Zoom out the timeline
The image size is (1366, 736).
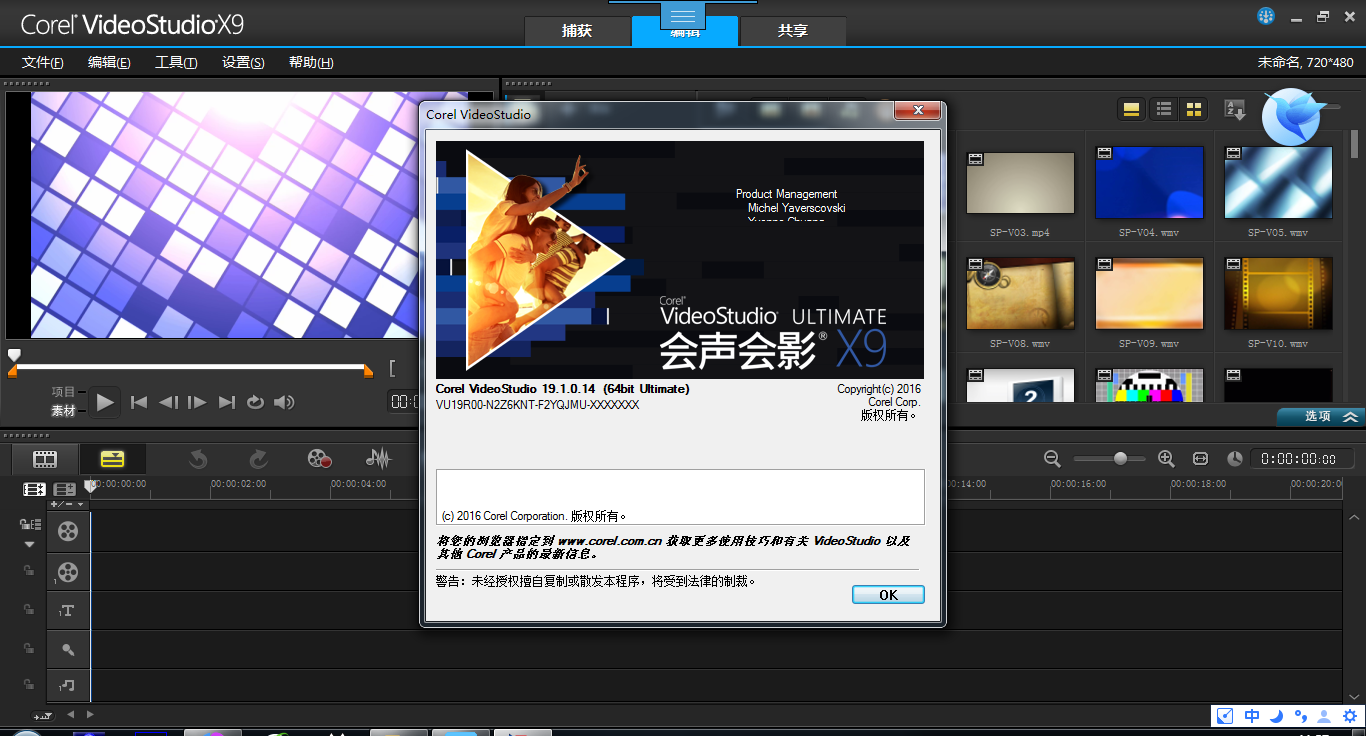click(x=1052, y=458)
